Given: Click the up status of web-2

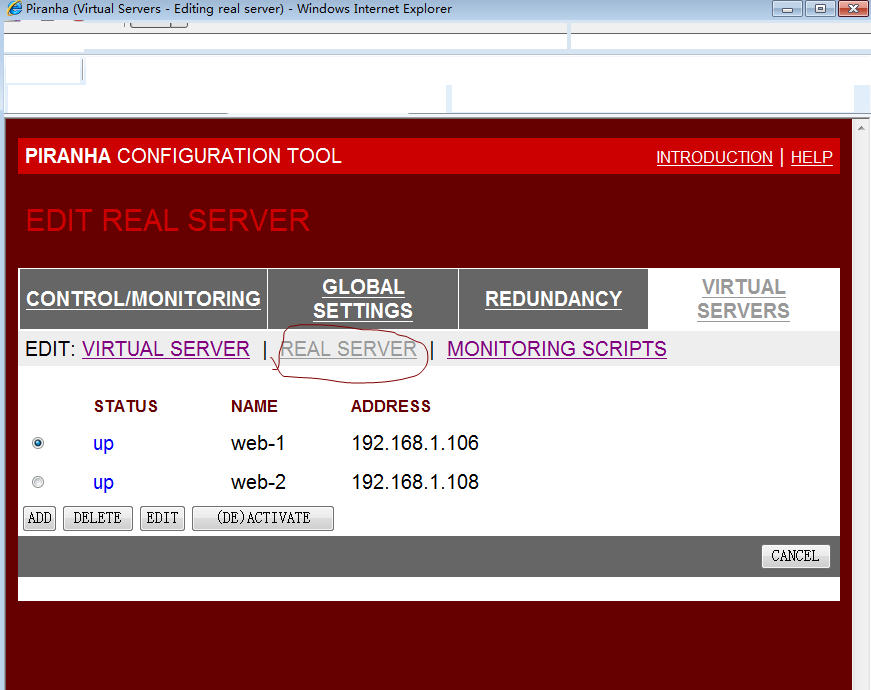Looking at the screenshot, I should click(x=103, y=483).
